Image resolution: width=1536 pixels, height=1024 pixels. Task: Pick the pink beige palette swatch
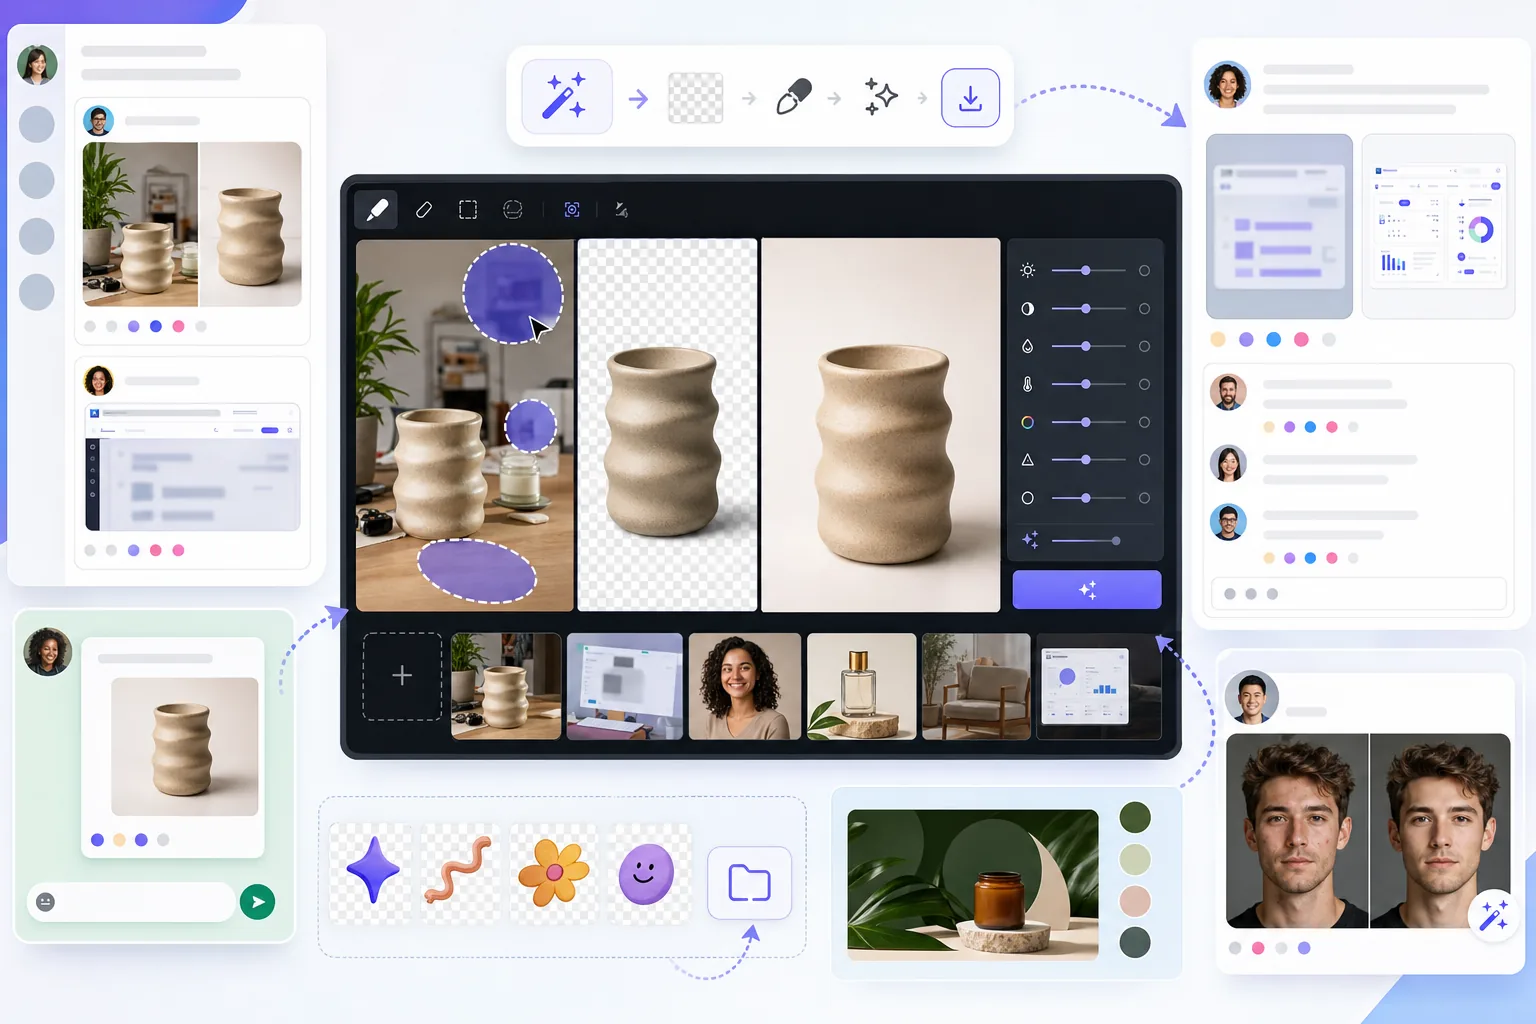tap(1135, 901)
